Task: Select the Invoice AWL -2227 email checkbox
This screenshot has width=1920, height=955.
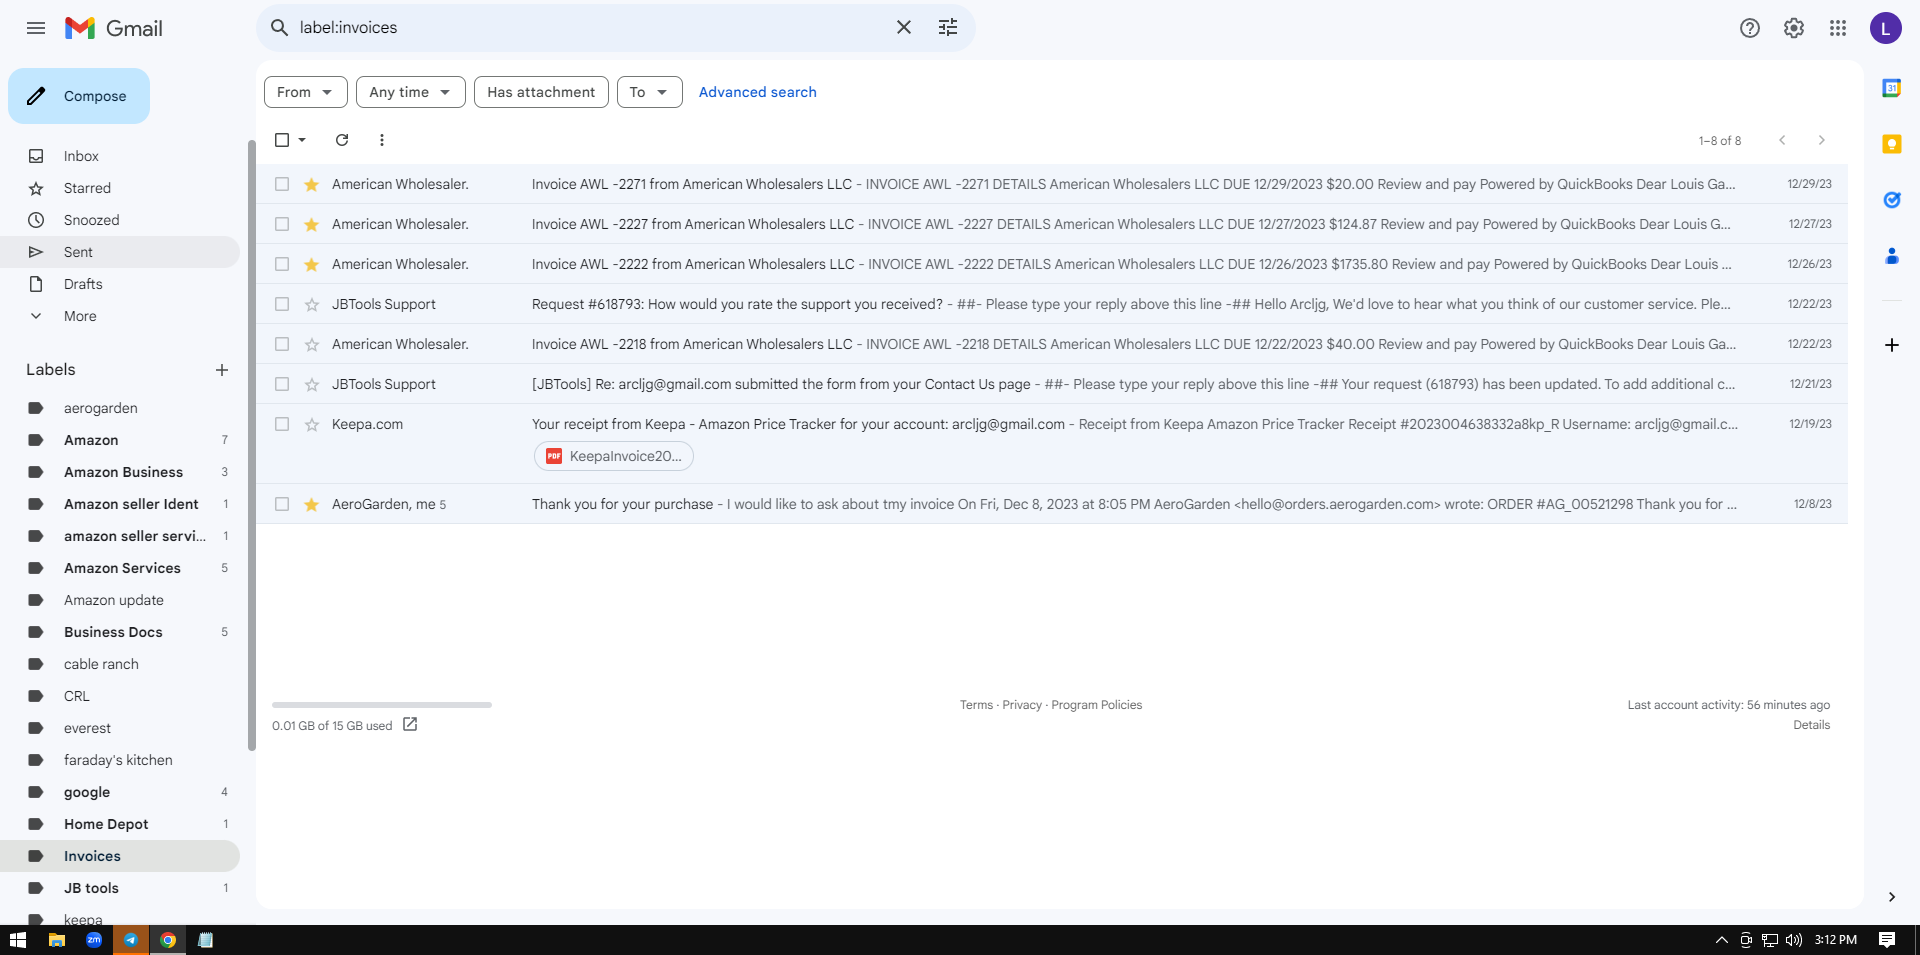Action: pos(282,224)
